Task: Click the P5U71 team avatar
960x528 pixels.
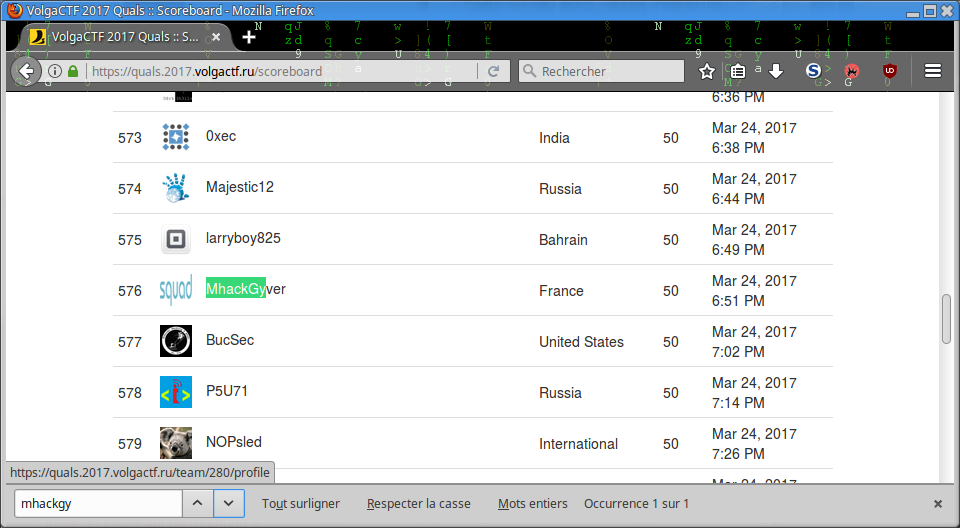Action: coord(176,392)
